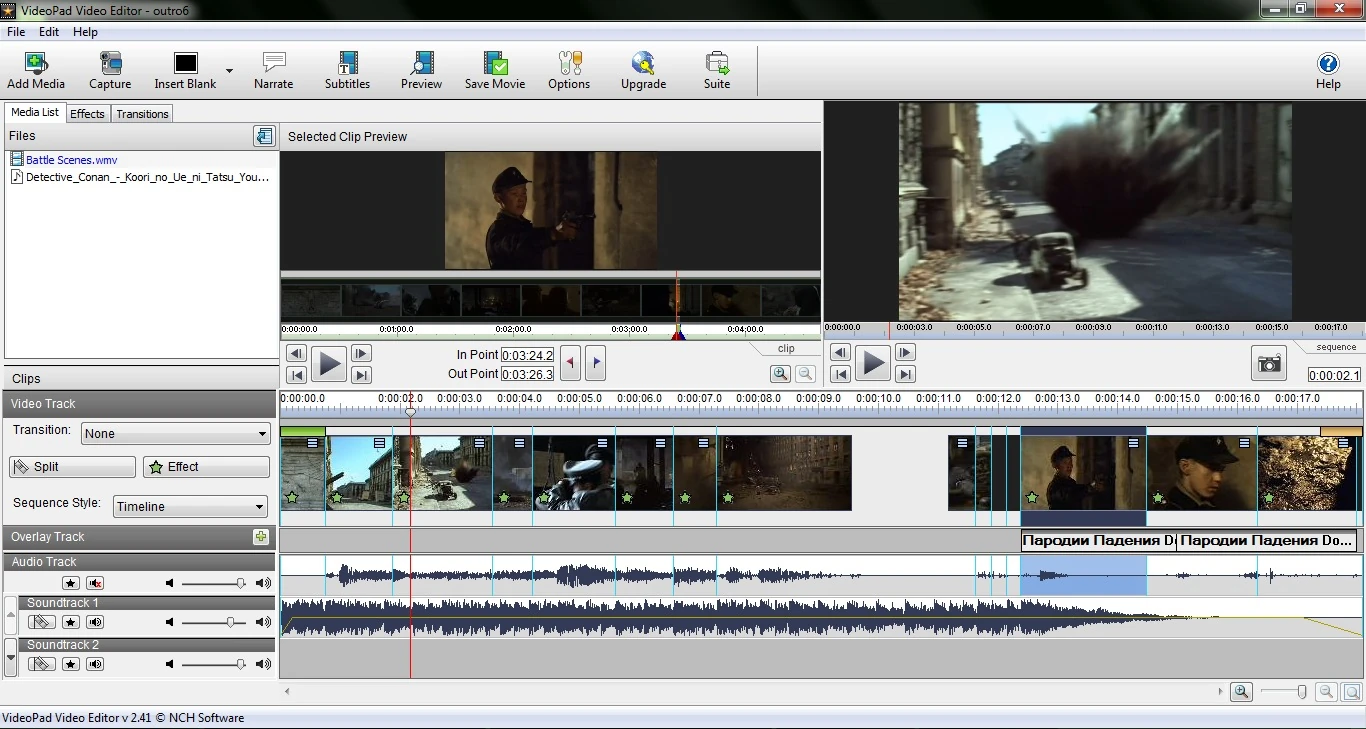Expand the Sequence Style dropdown
This screenshot has height=729, width=1366.
coord(190,507)
